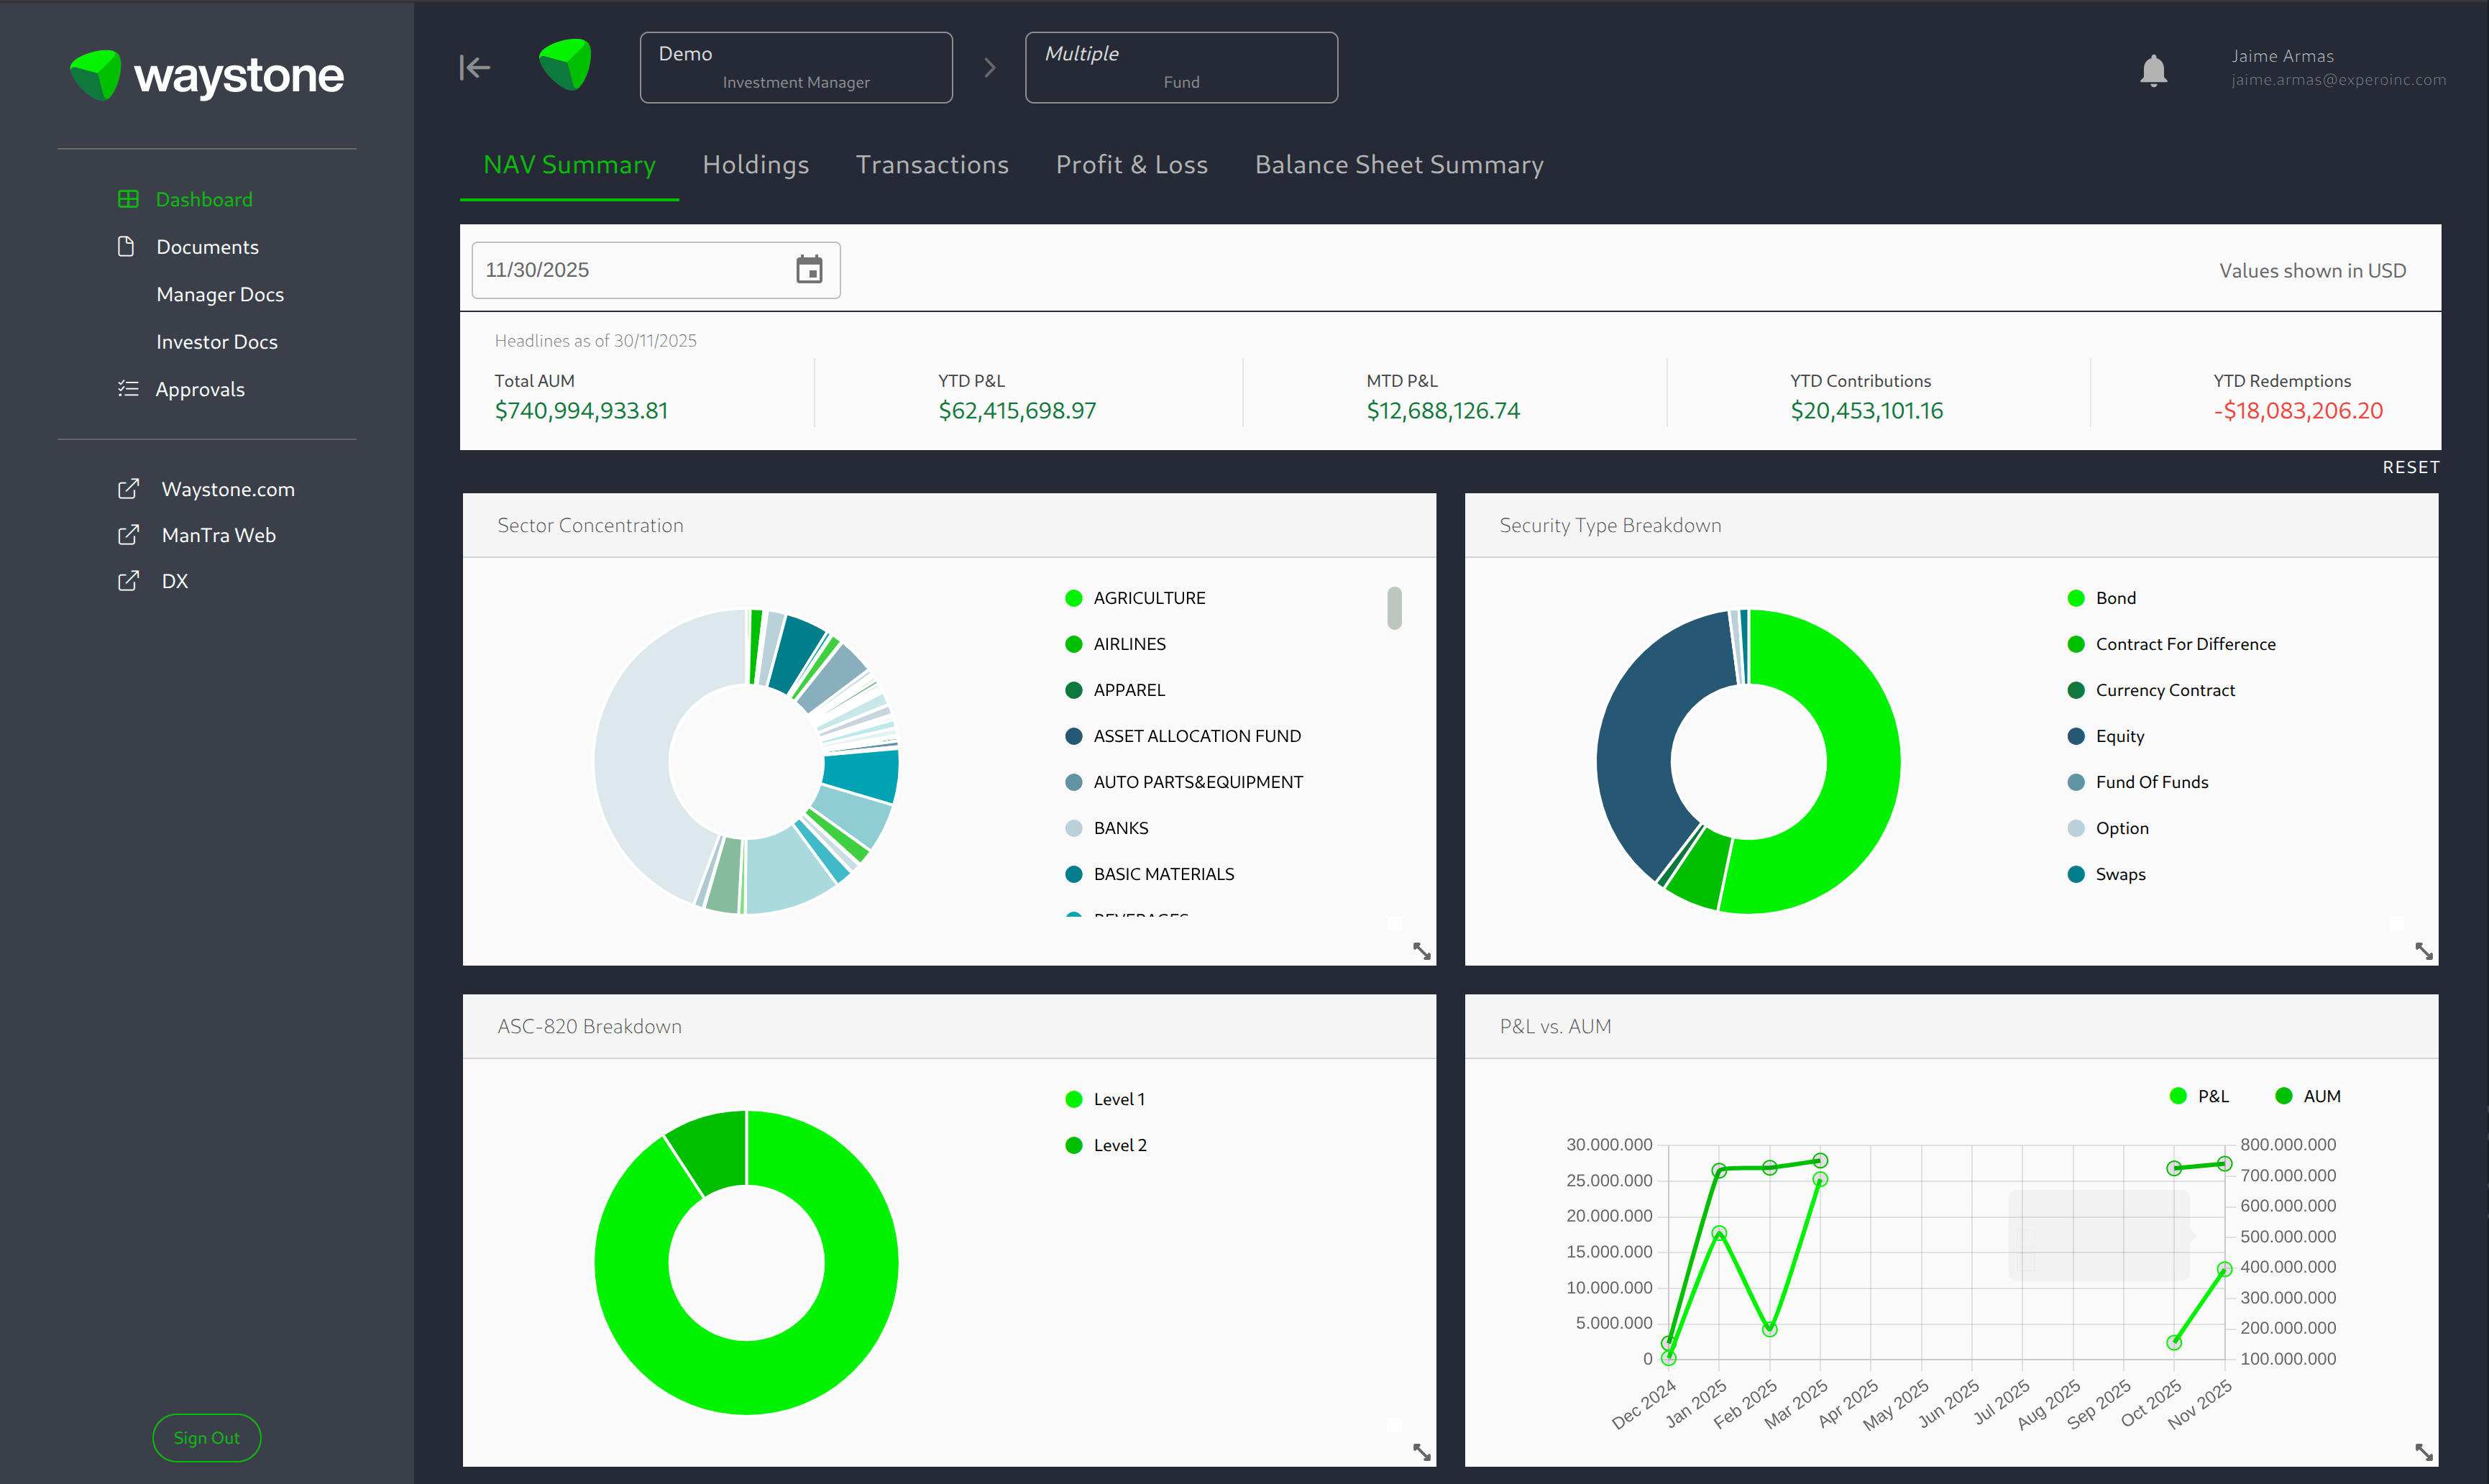This screenshot has height=1484, width=2489.
Task: Expand the ASC-820 Breakdown chart
Action: coord(1421,1452)
